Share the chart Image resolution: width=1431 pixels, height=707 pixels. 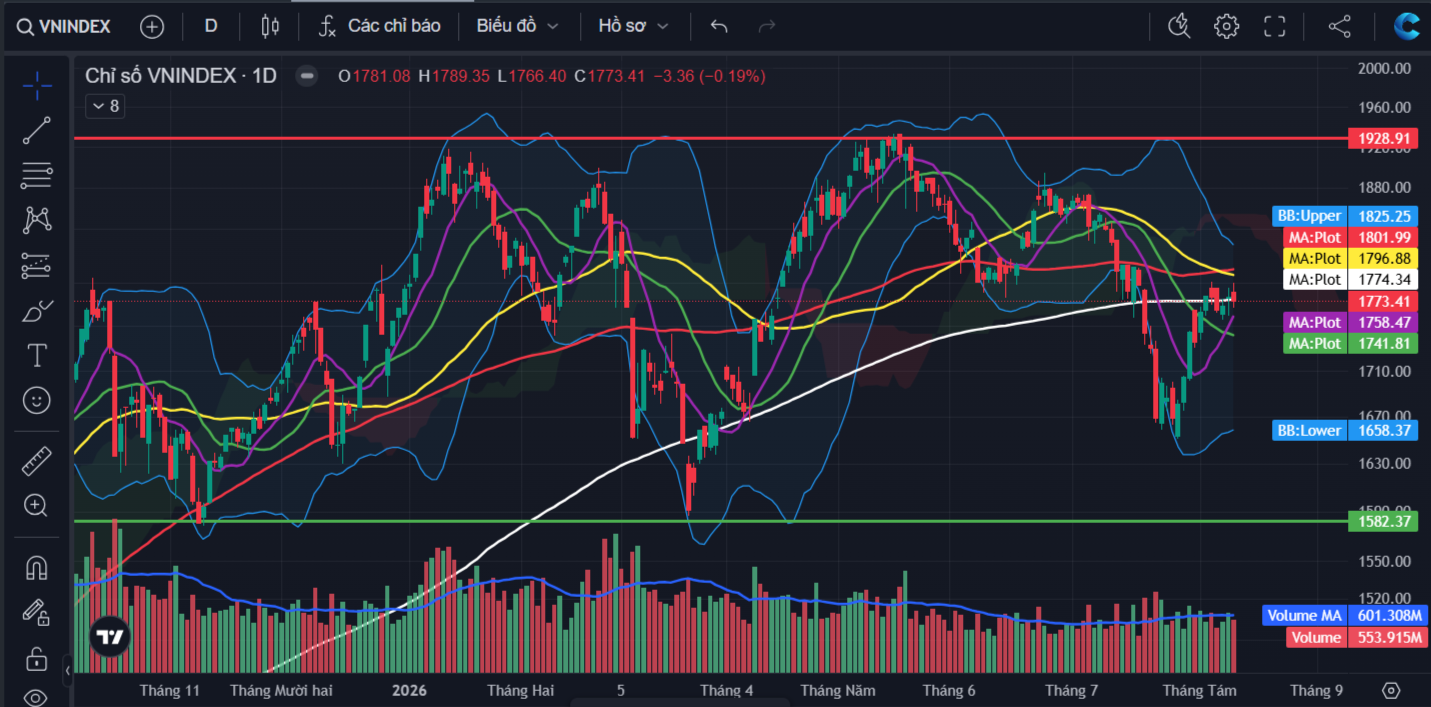(1340, 26)
